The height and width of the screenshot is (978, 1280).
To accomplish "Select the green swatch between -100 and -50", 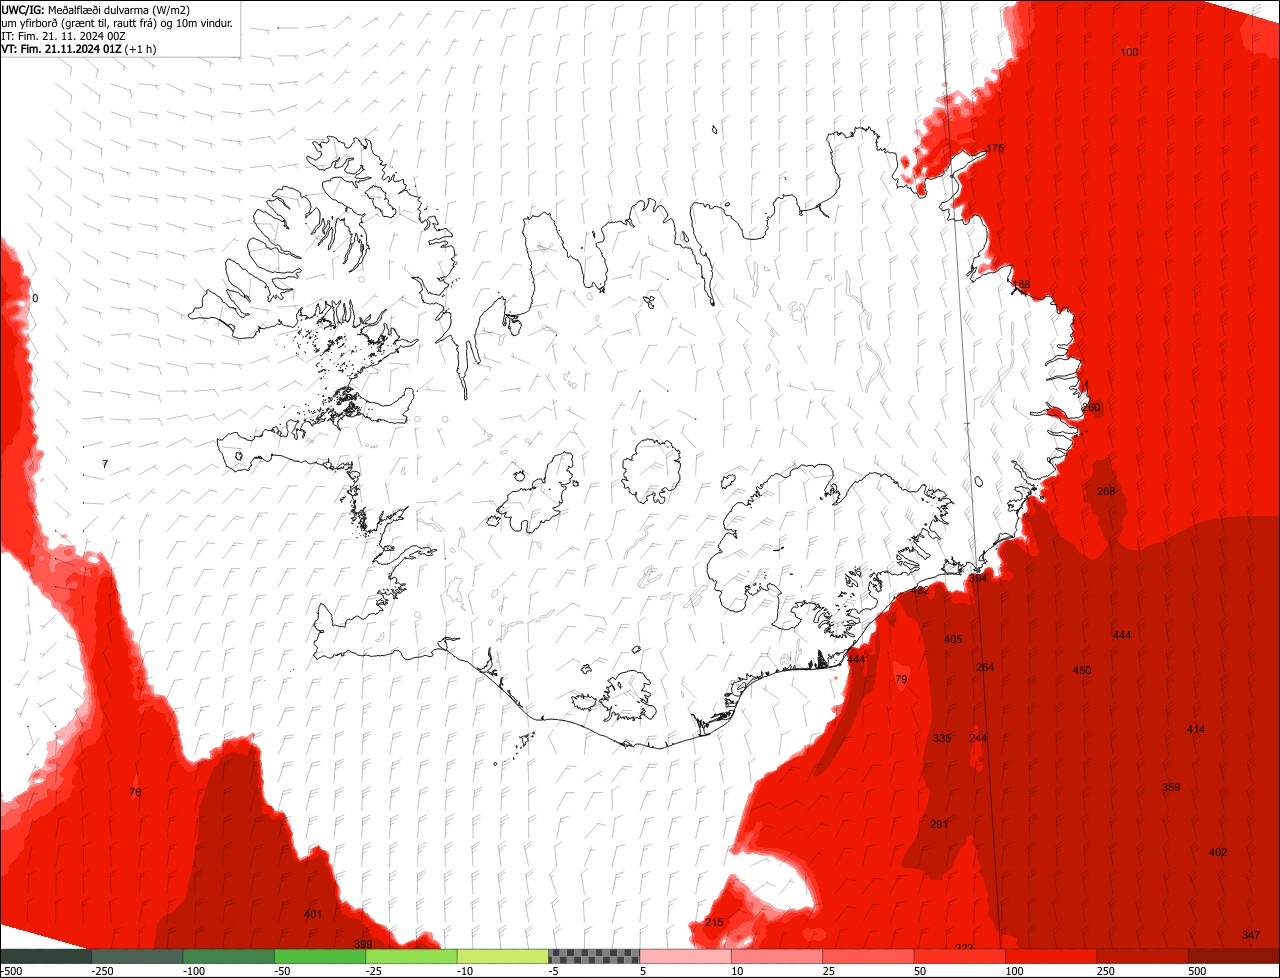I will tap(228, 956).
